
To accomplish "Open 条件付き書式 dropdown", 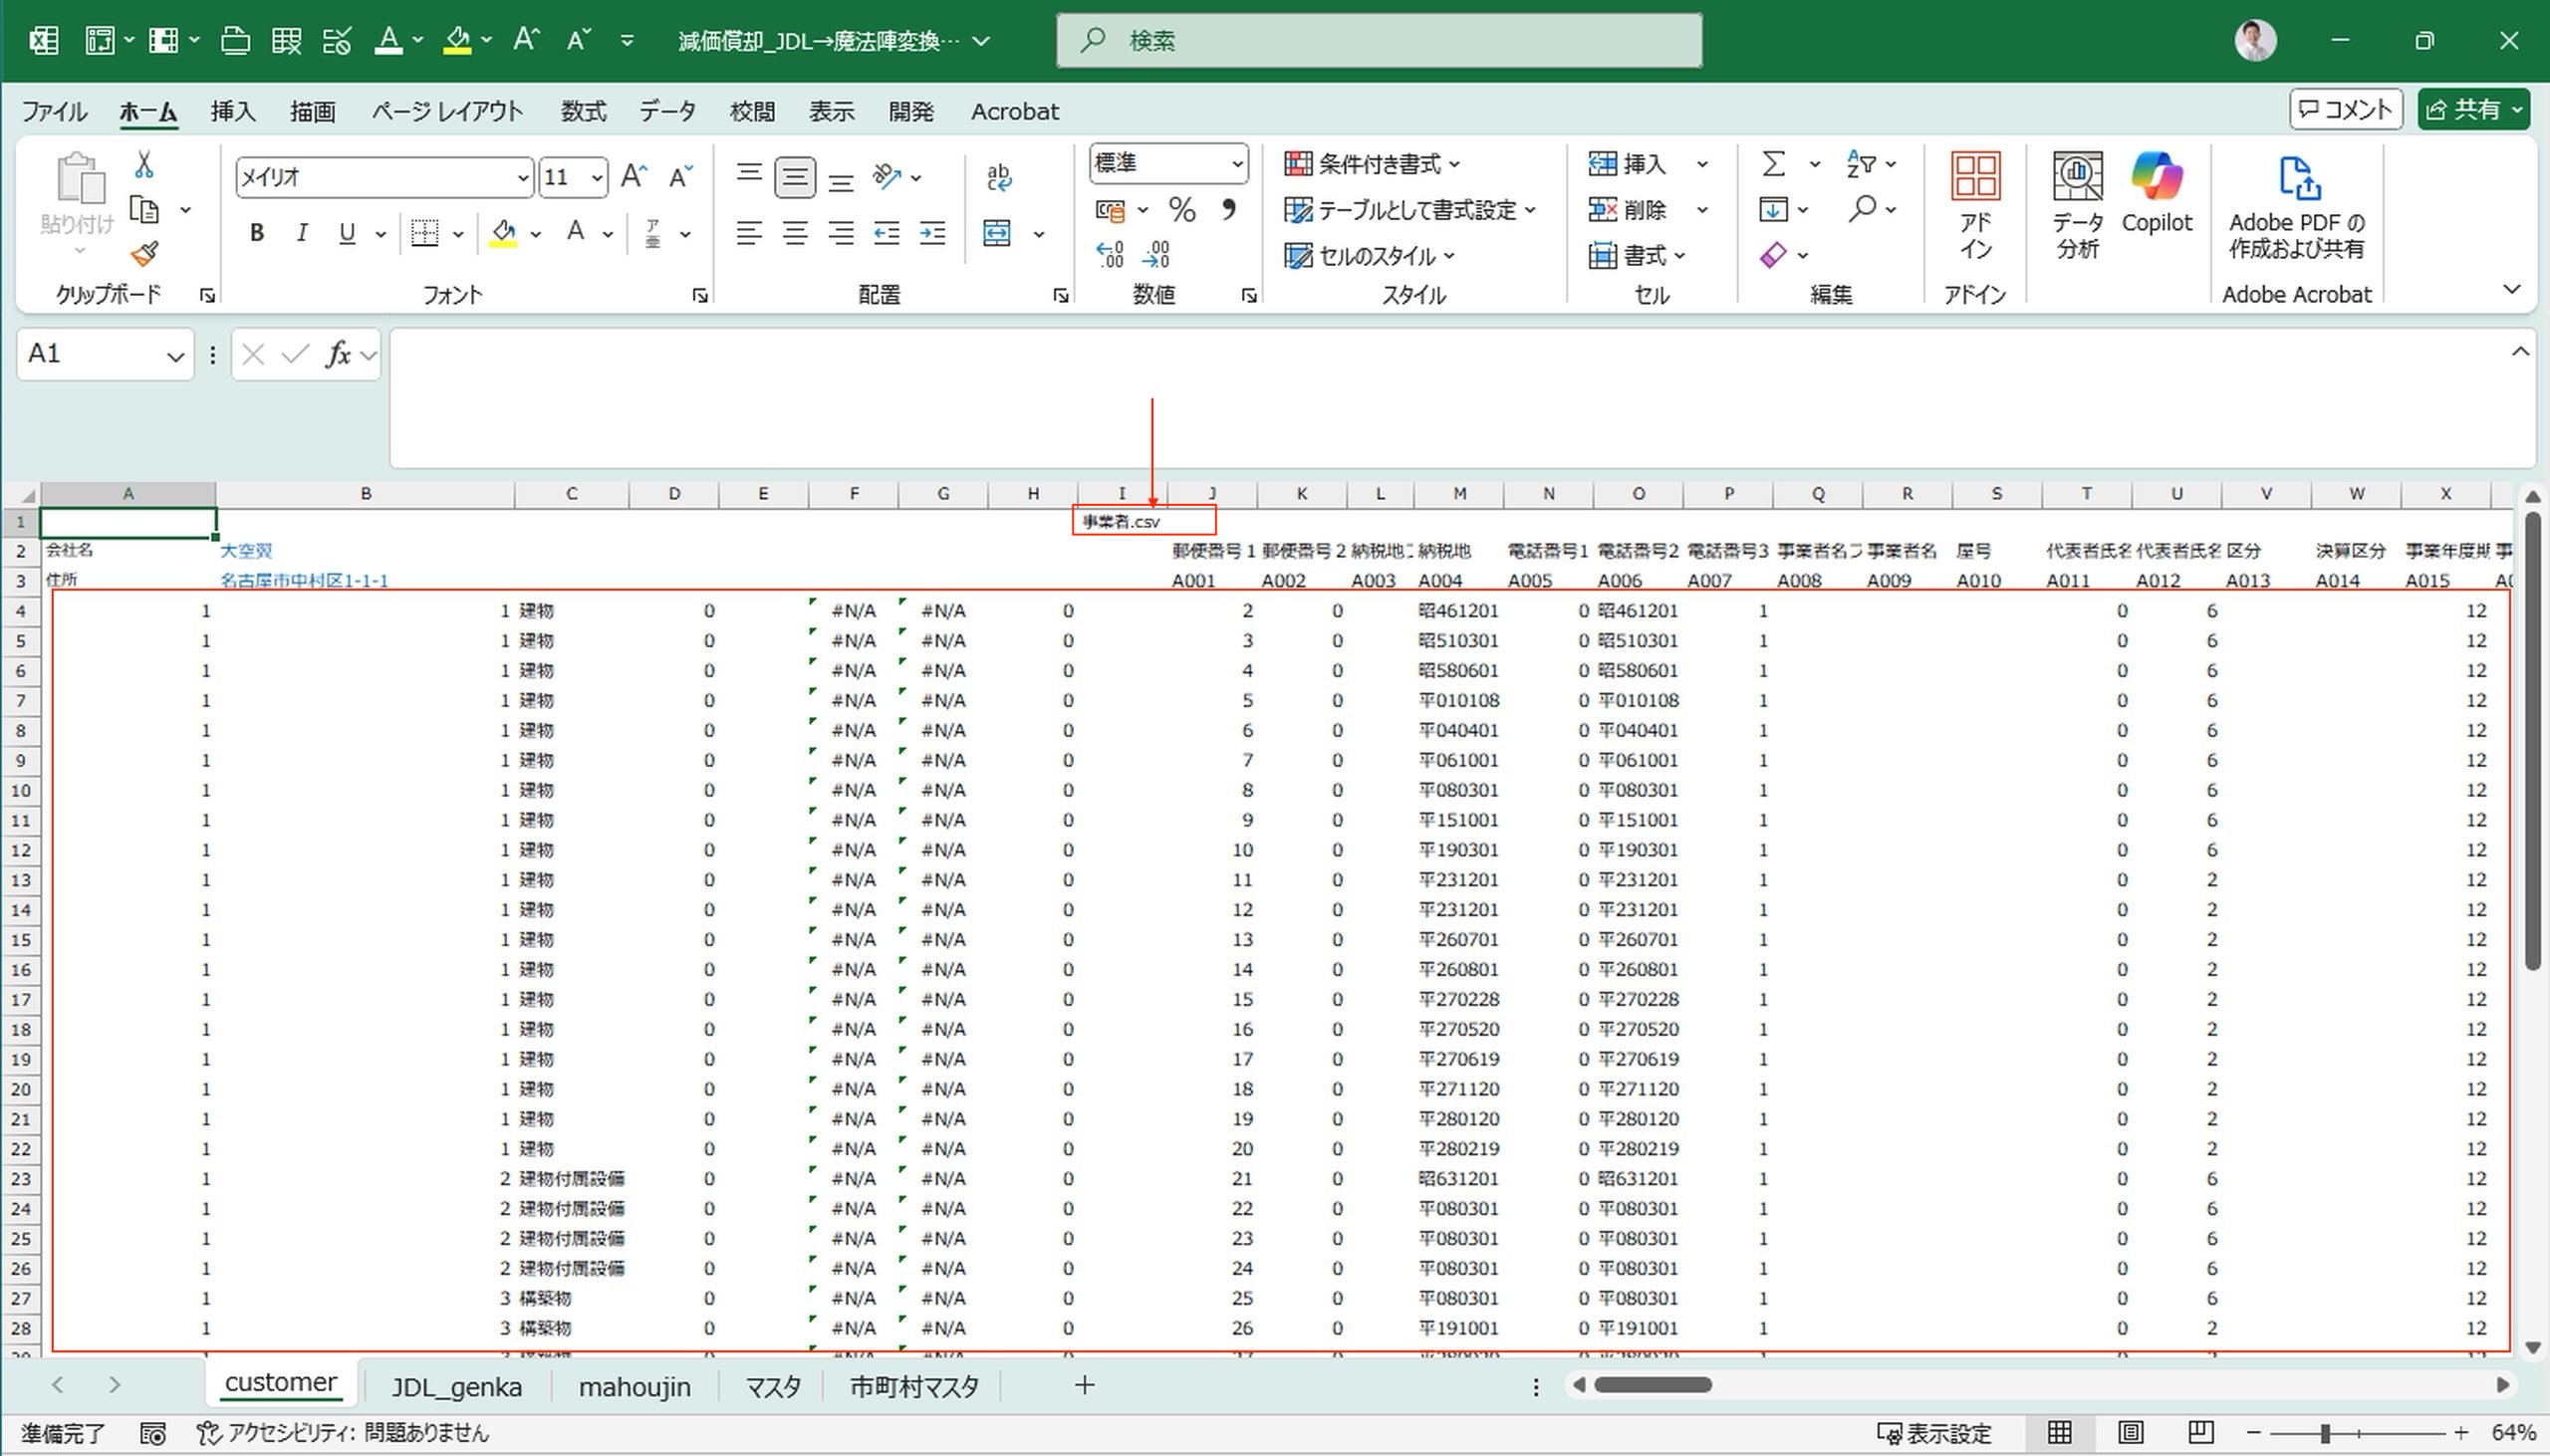I will point(1372,164).
